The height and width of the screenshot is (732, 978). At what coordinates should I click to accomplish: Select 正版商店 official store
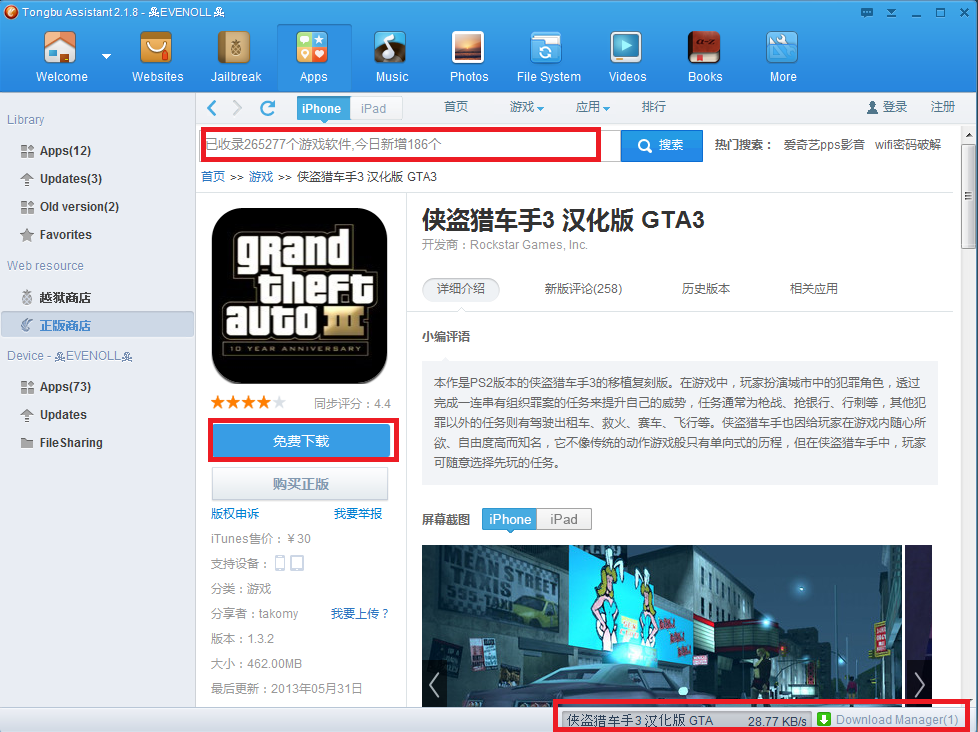coord(97,325)
